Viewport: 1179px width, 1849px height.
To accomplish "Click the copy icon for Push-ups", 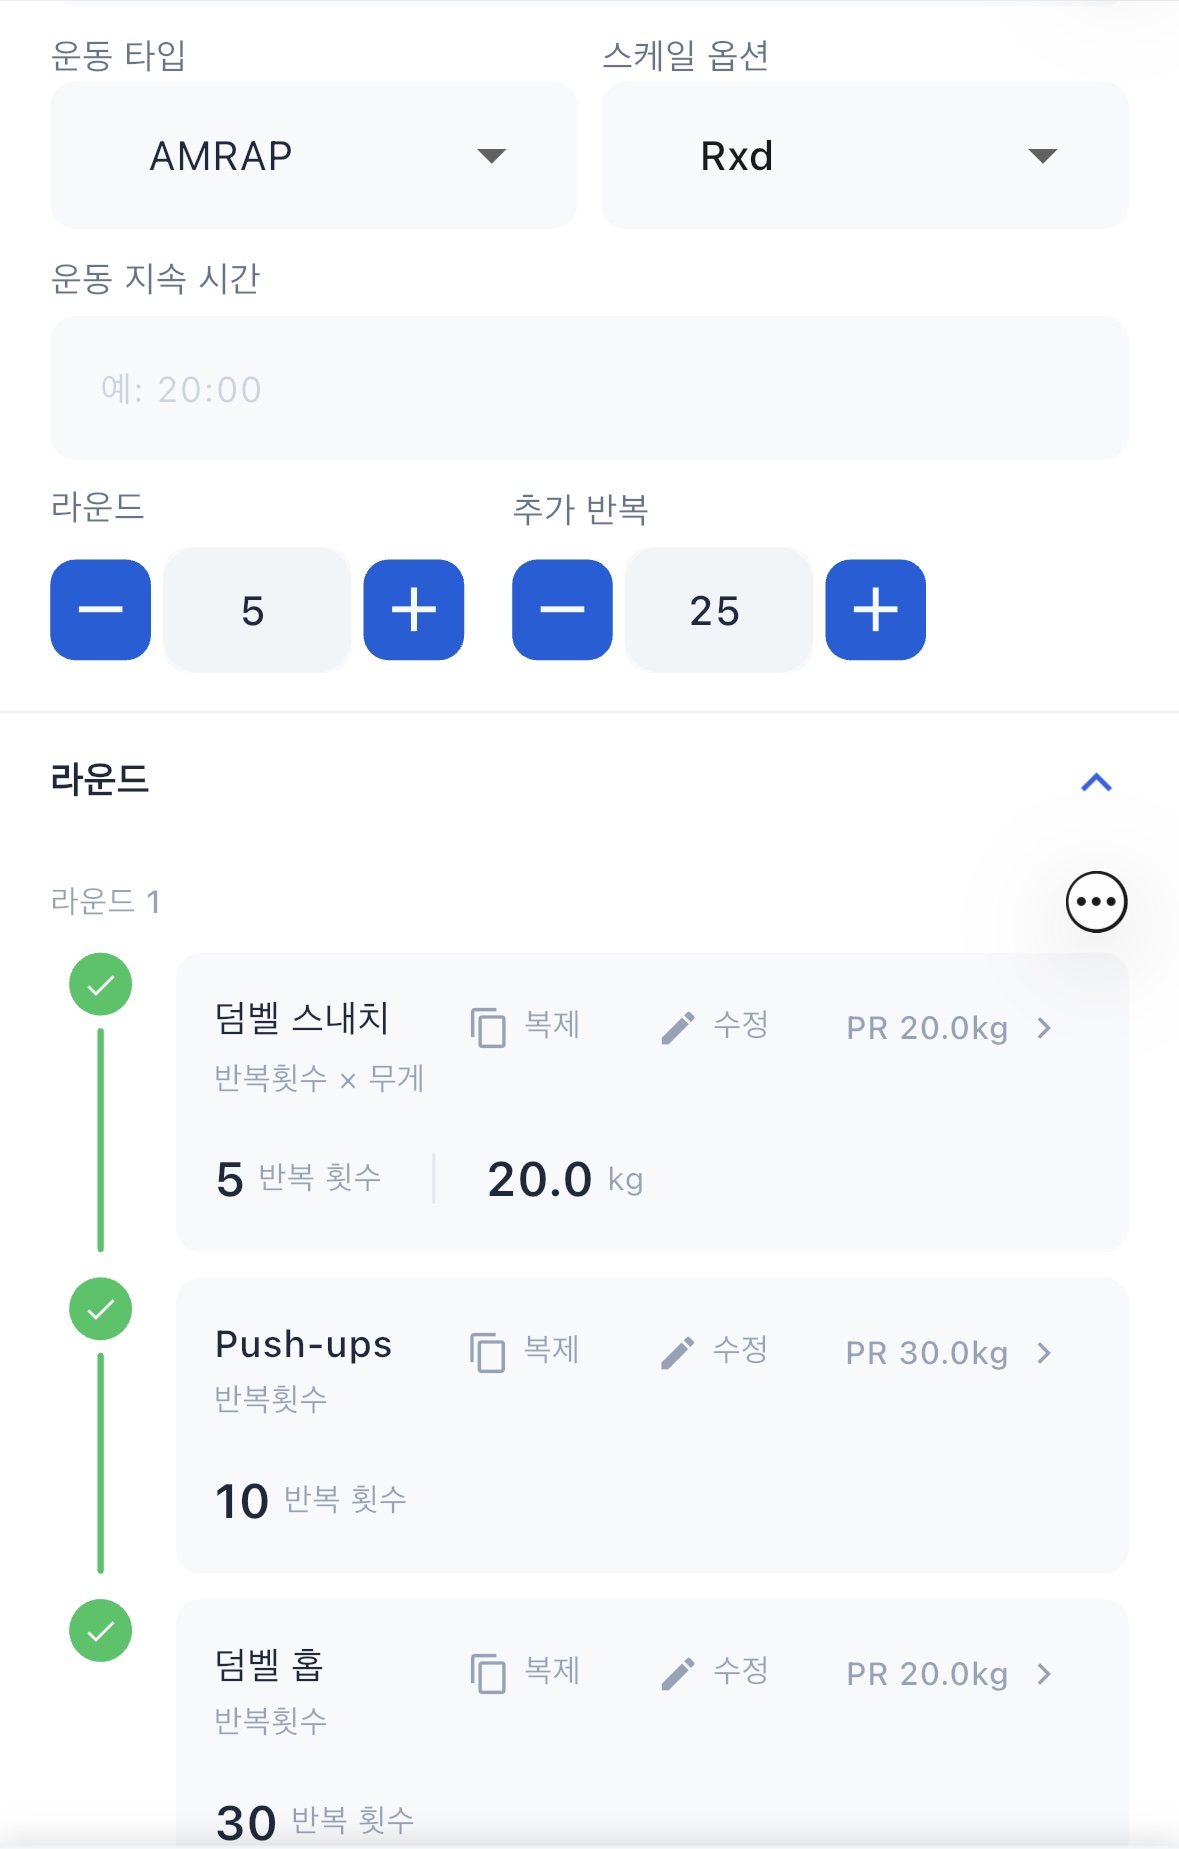I will pyautogui.click(x=488, y=1352).
